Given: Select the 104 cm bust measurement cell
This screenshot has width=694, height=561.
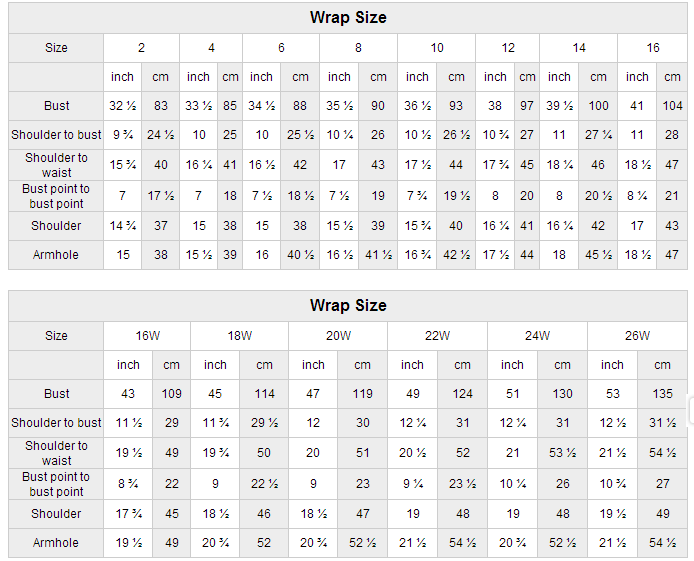Looking at the screenshot, I should [x=673, y=106].
